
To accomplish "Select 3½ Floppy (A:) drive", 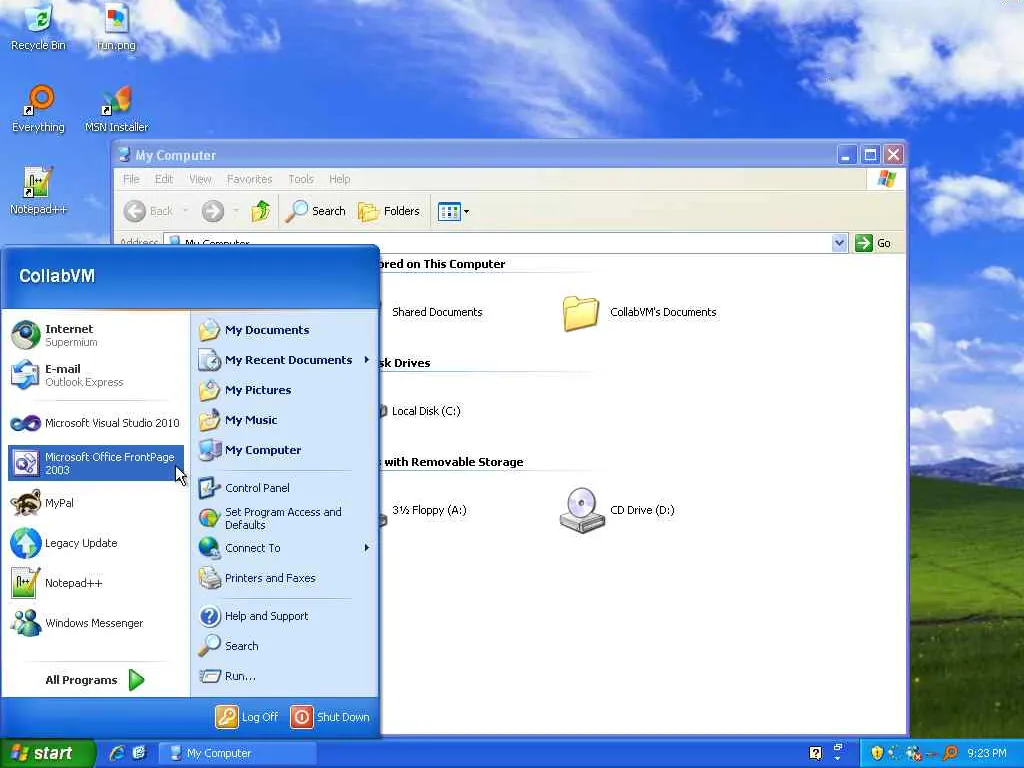I will (x=428, y=510).
